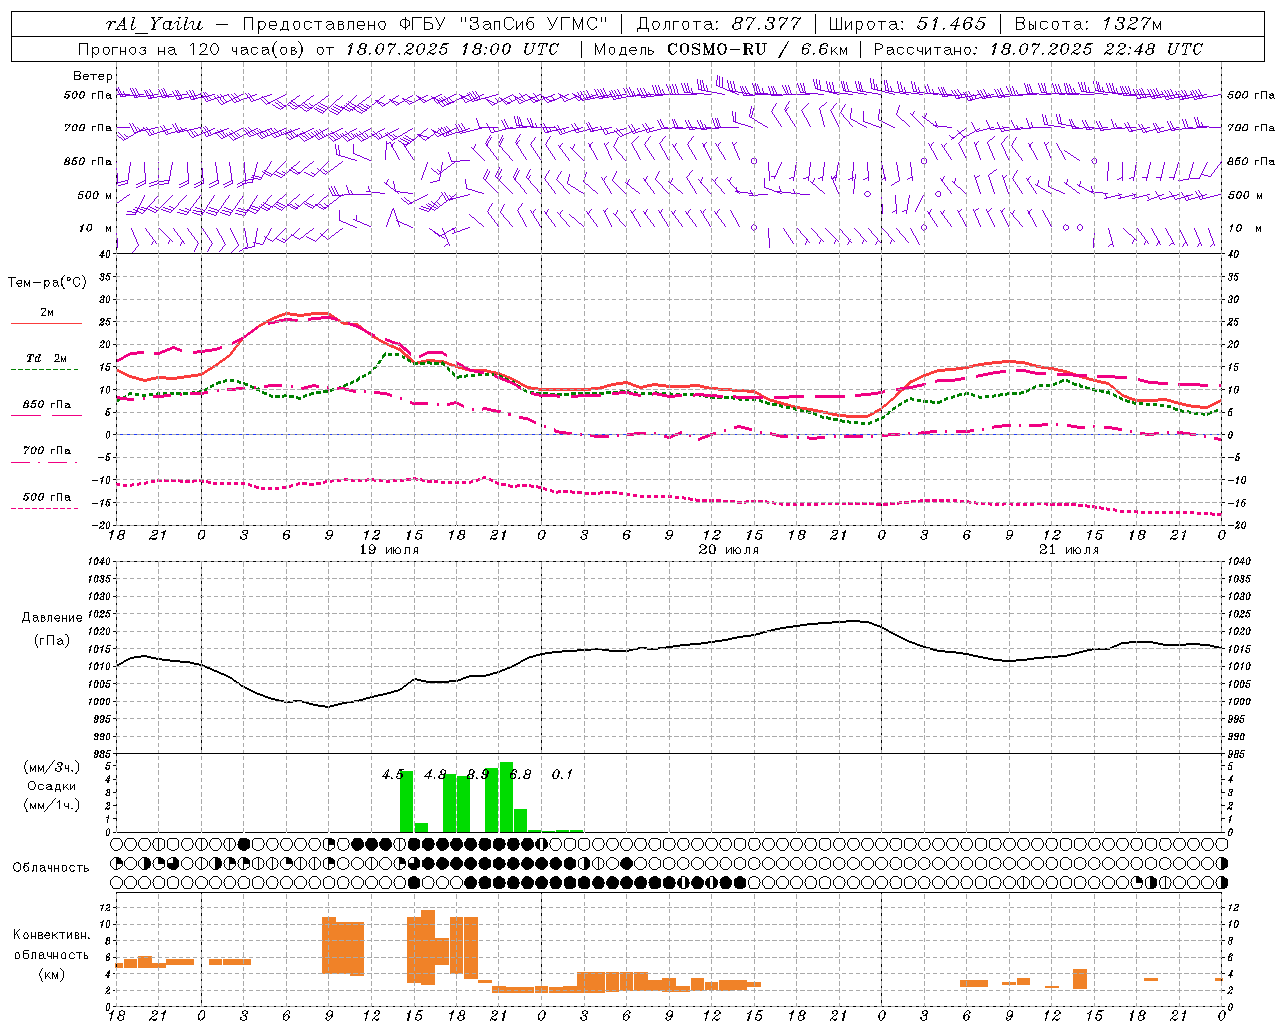Viewport: 1280px width, 1024px height.
Task: Click the Долгота: 87.377 longitude value
Action: (x=719, y=24)
